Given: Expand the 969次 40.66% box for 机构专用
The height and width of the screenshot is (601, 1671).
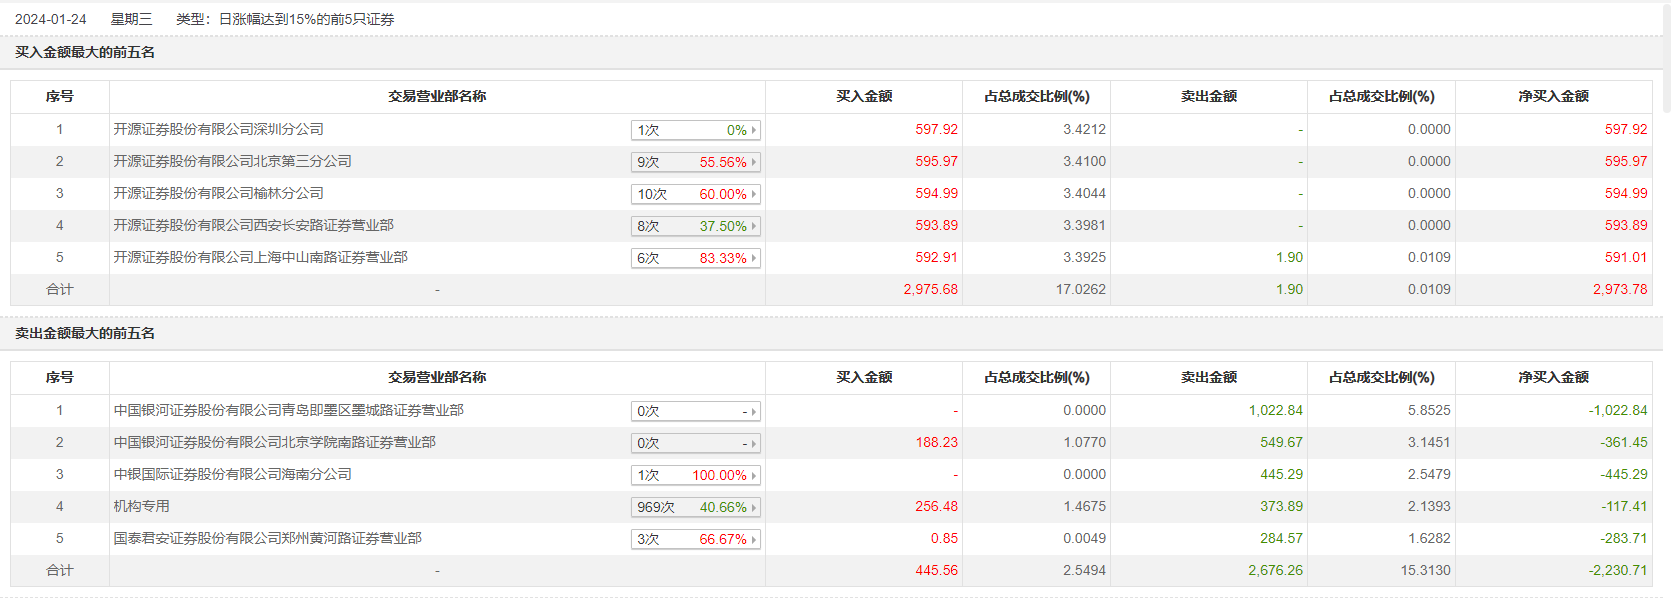Looking at the screenshot, I should pos(696,507).
